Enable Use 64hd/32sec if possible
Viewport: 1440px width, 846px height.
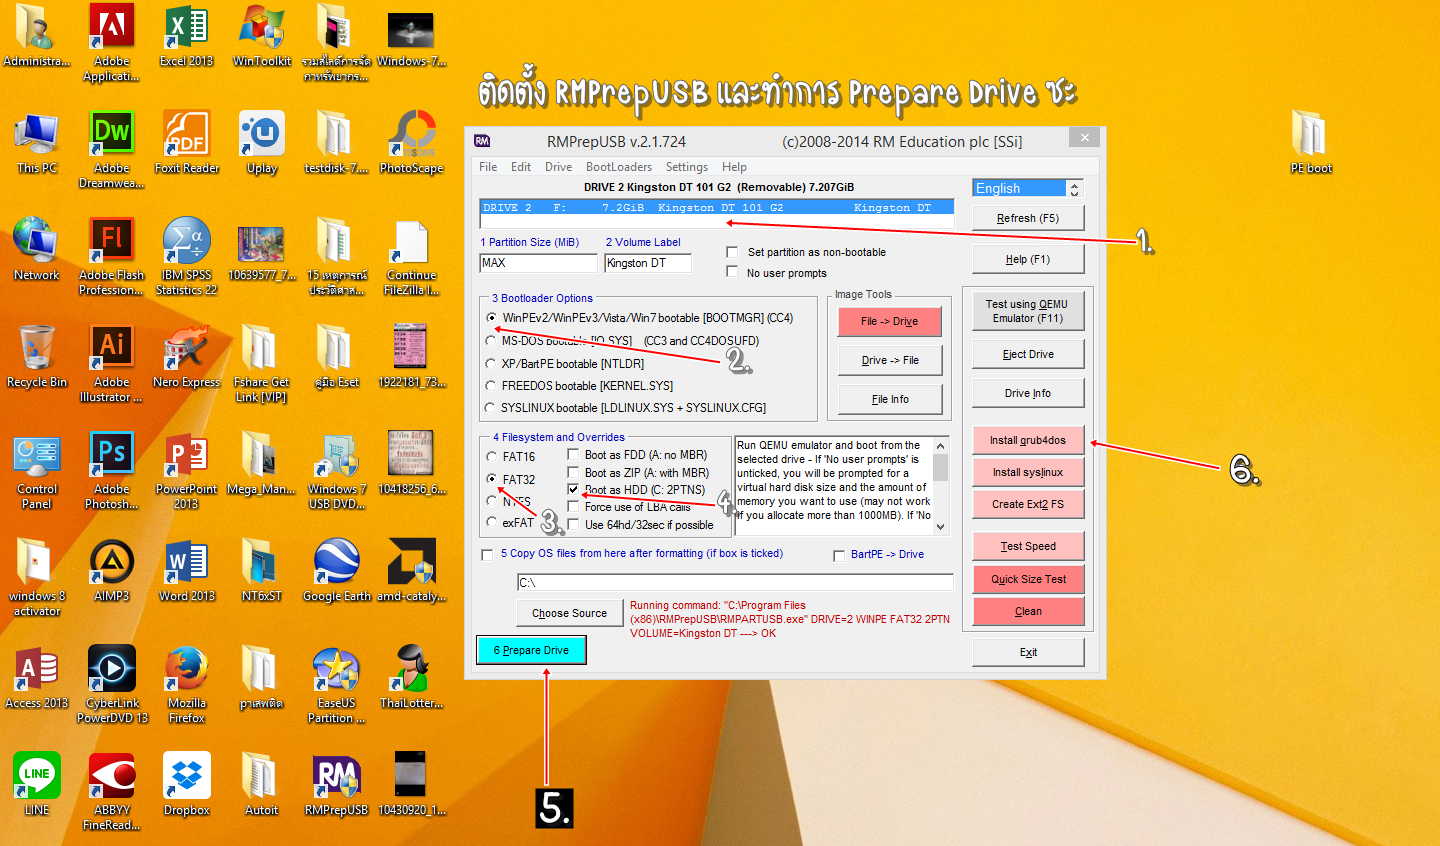[x=573, y=525]
